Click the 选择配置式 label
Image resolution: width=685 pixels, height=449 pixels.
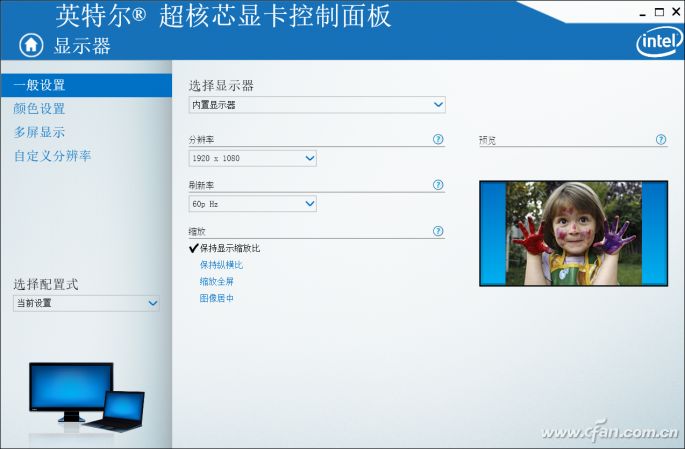tap(46, 284)
